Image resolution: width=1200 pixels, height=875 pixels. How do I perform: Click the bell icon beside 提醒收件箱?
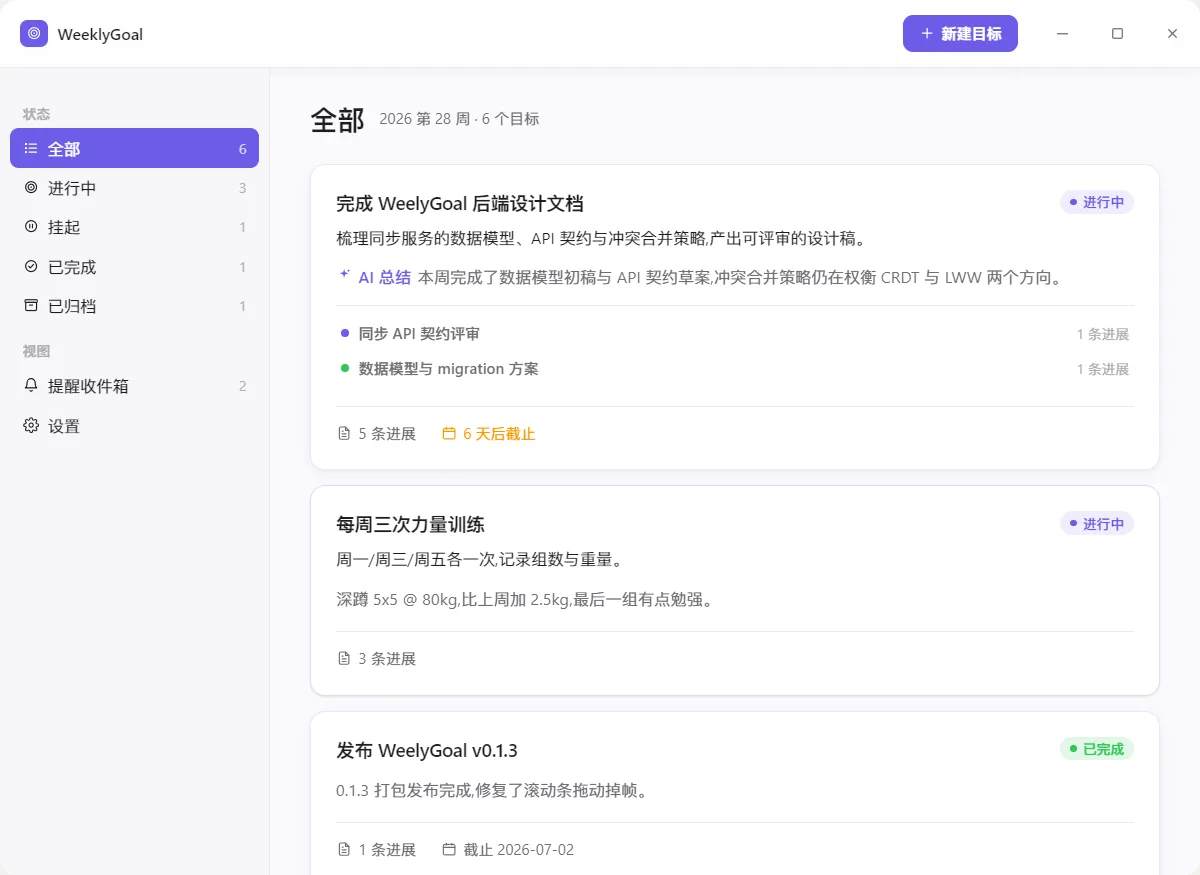click(31, 386)
